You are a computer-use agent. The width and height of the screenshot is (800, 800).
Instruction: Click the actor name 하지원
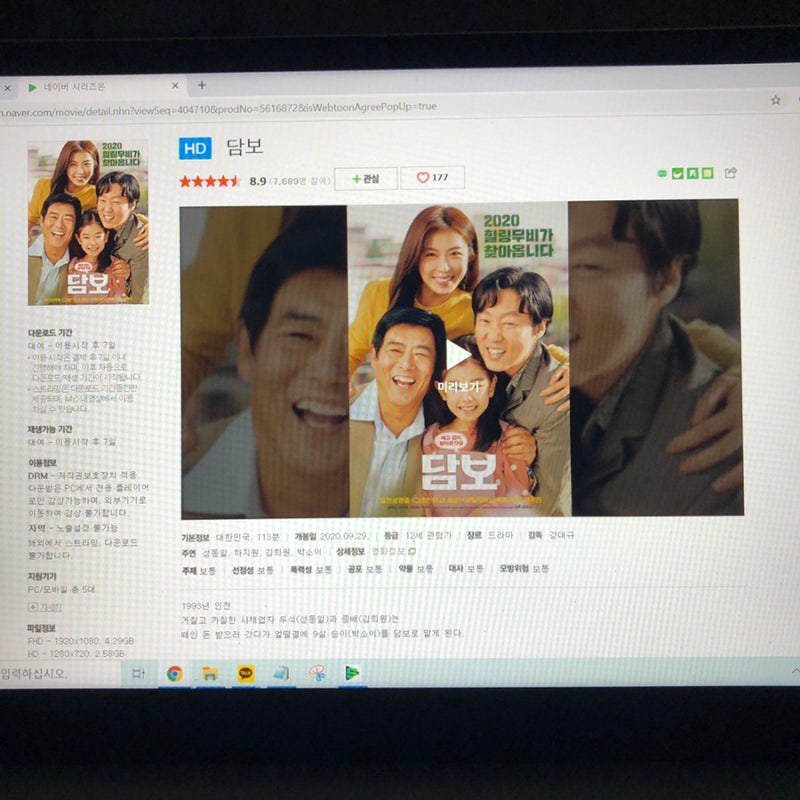click(x=246, y=553)
